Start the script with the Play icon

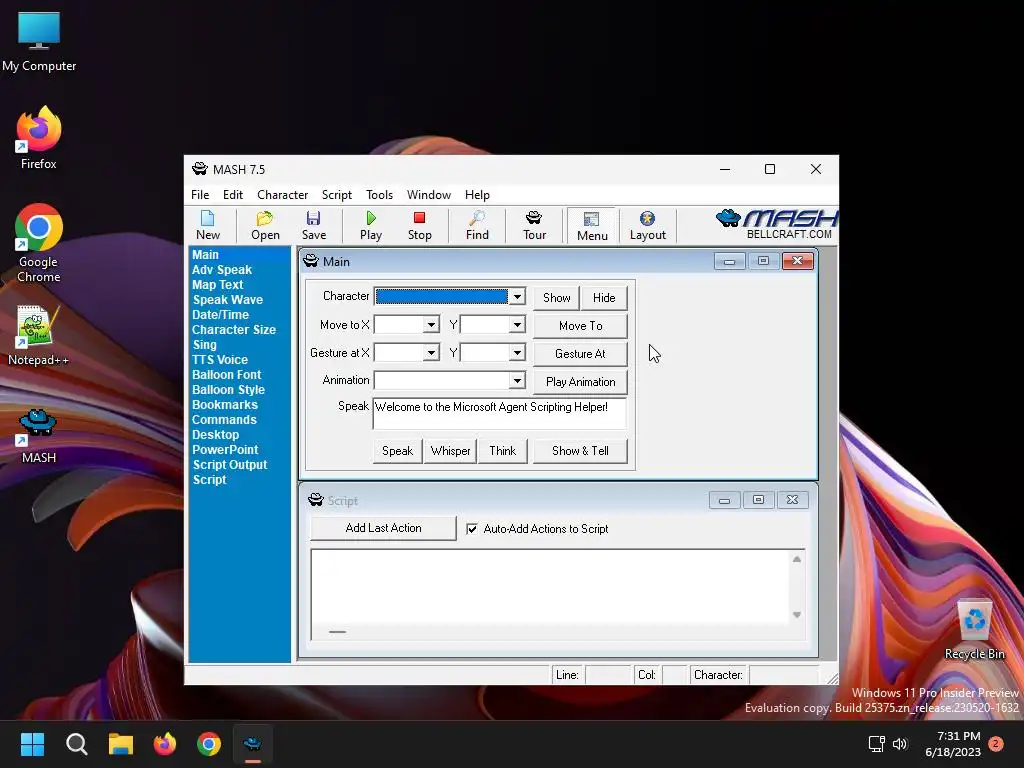pyautogui.click(x=371, y=225)
